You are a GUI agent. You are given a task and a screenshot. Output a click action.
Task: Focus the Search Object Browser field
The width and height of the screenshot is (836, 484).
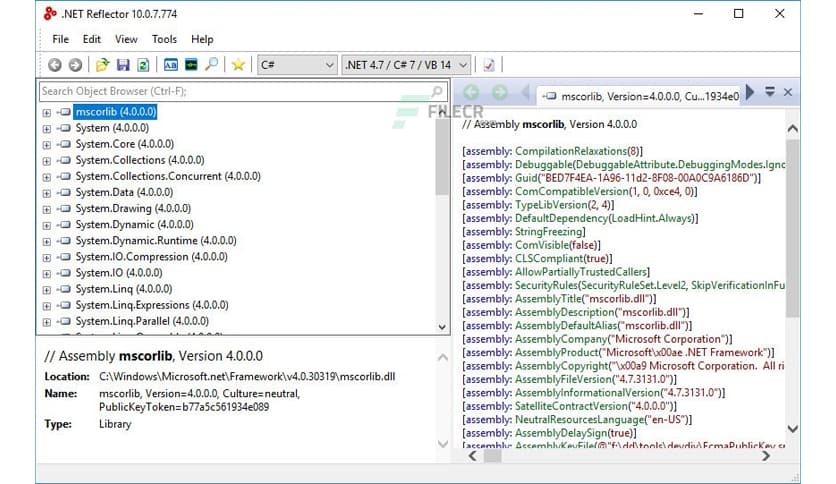pos(244,91)
